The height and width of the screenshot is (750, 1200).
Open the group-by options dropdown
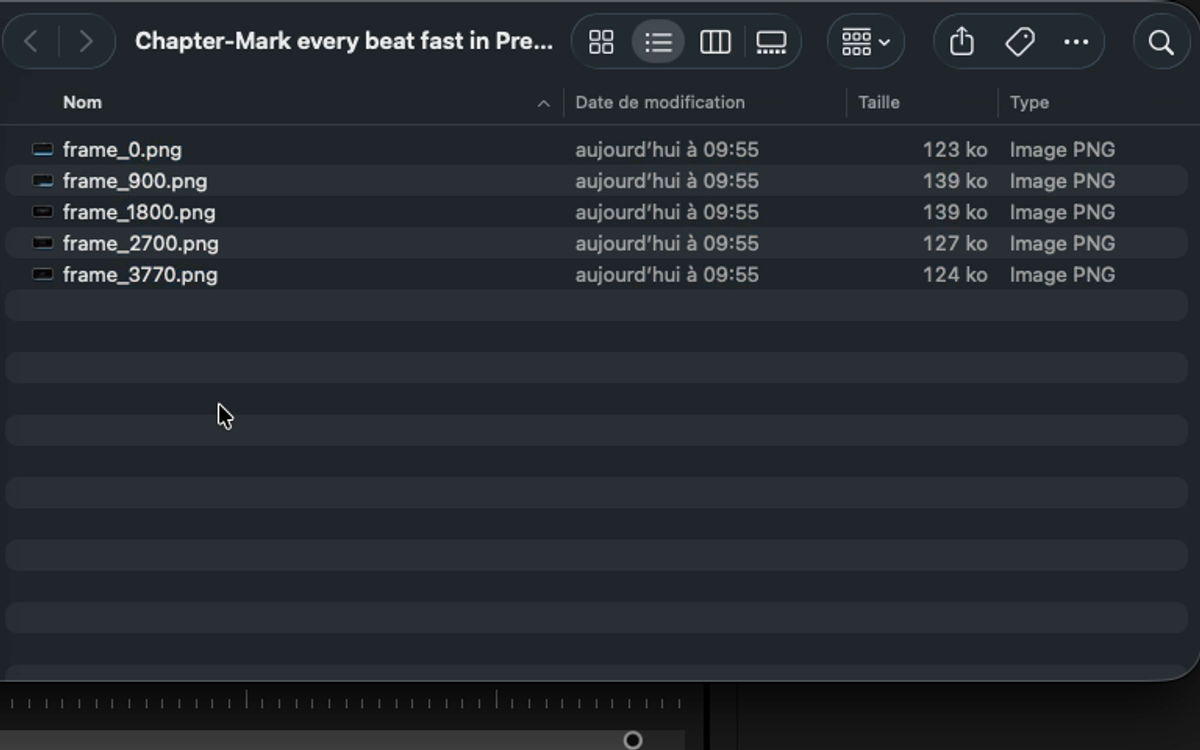pyautogui.click(x=866, y=42)
